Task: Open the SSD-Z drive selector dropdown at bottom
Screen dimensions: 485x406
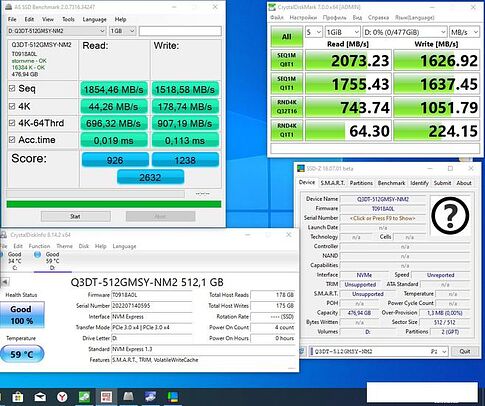Action: click(x=379, y=351)
